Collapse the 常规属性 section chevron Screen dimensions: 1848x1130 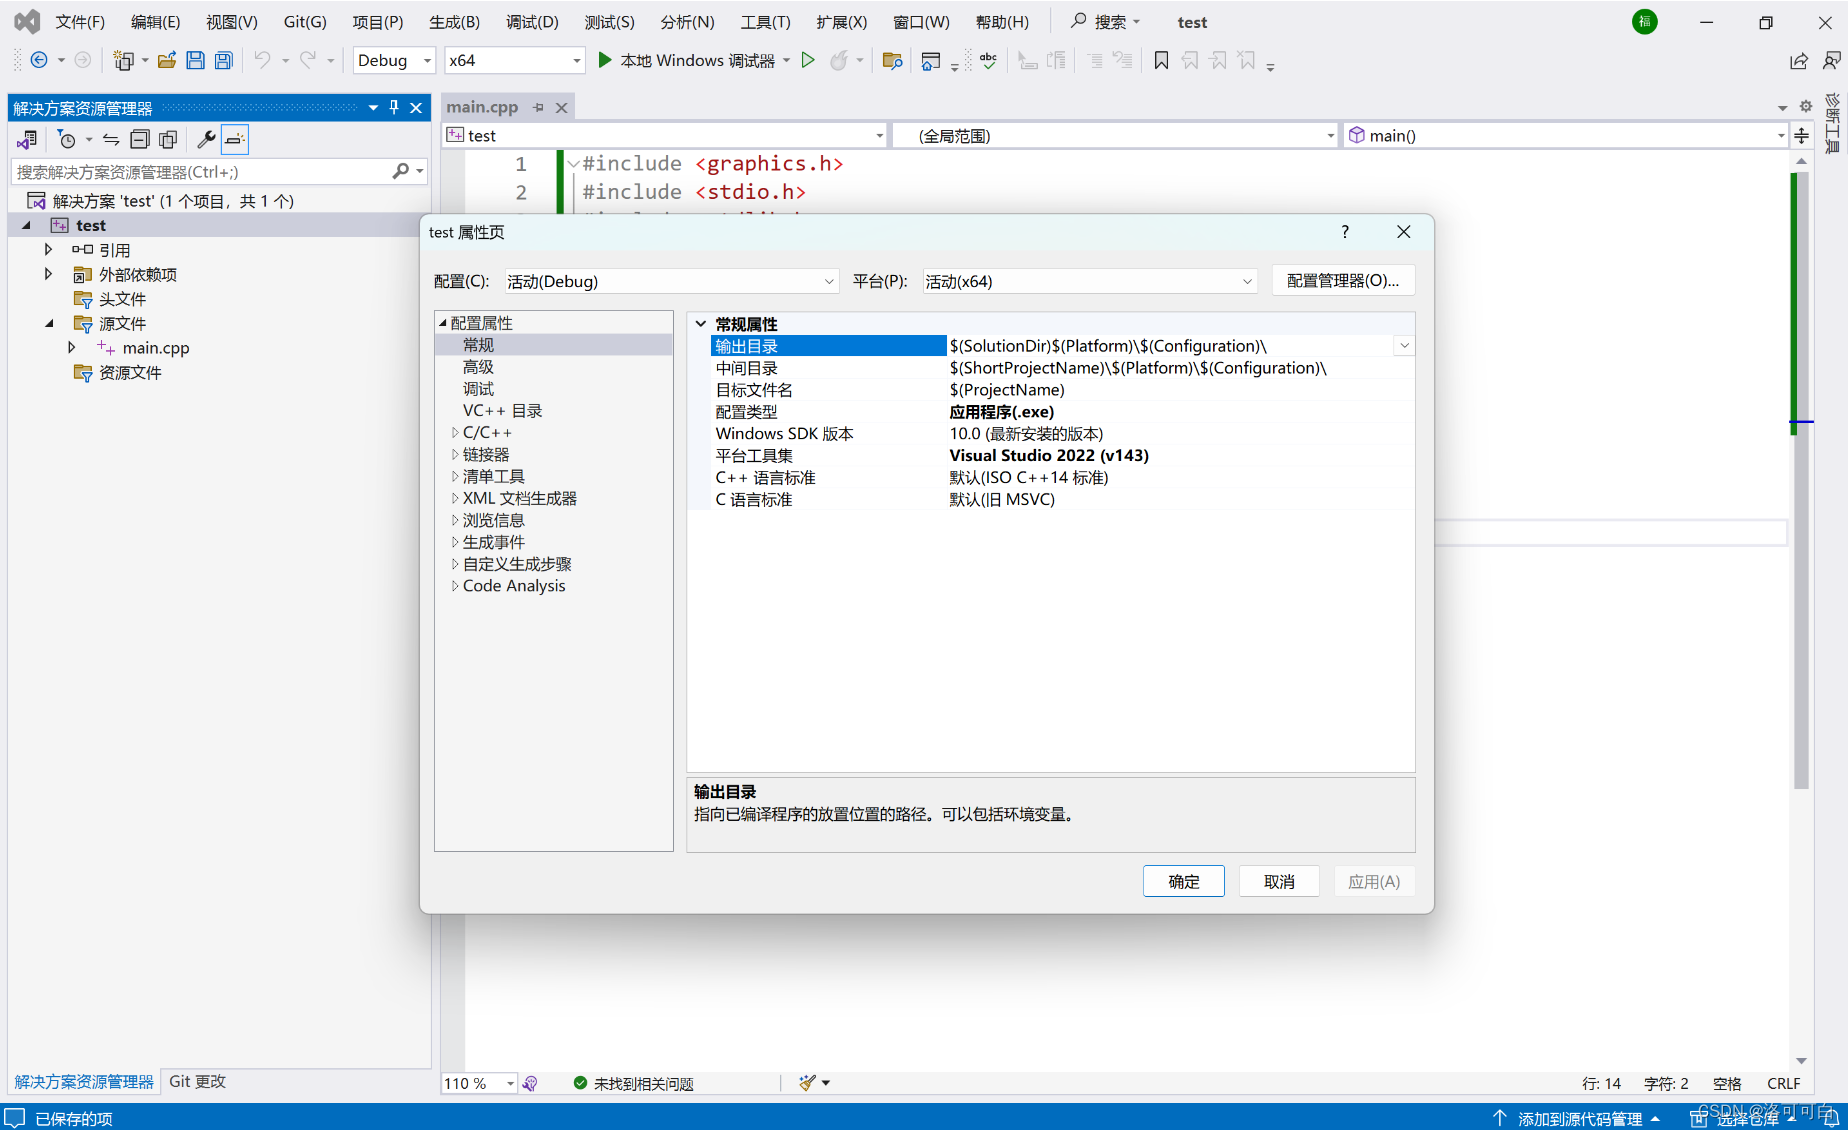pyautogui.click(x=701, y=324)
